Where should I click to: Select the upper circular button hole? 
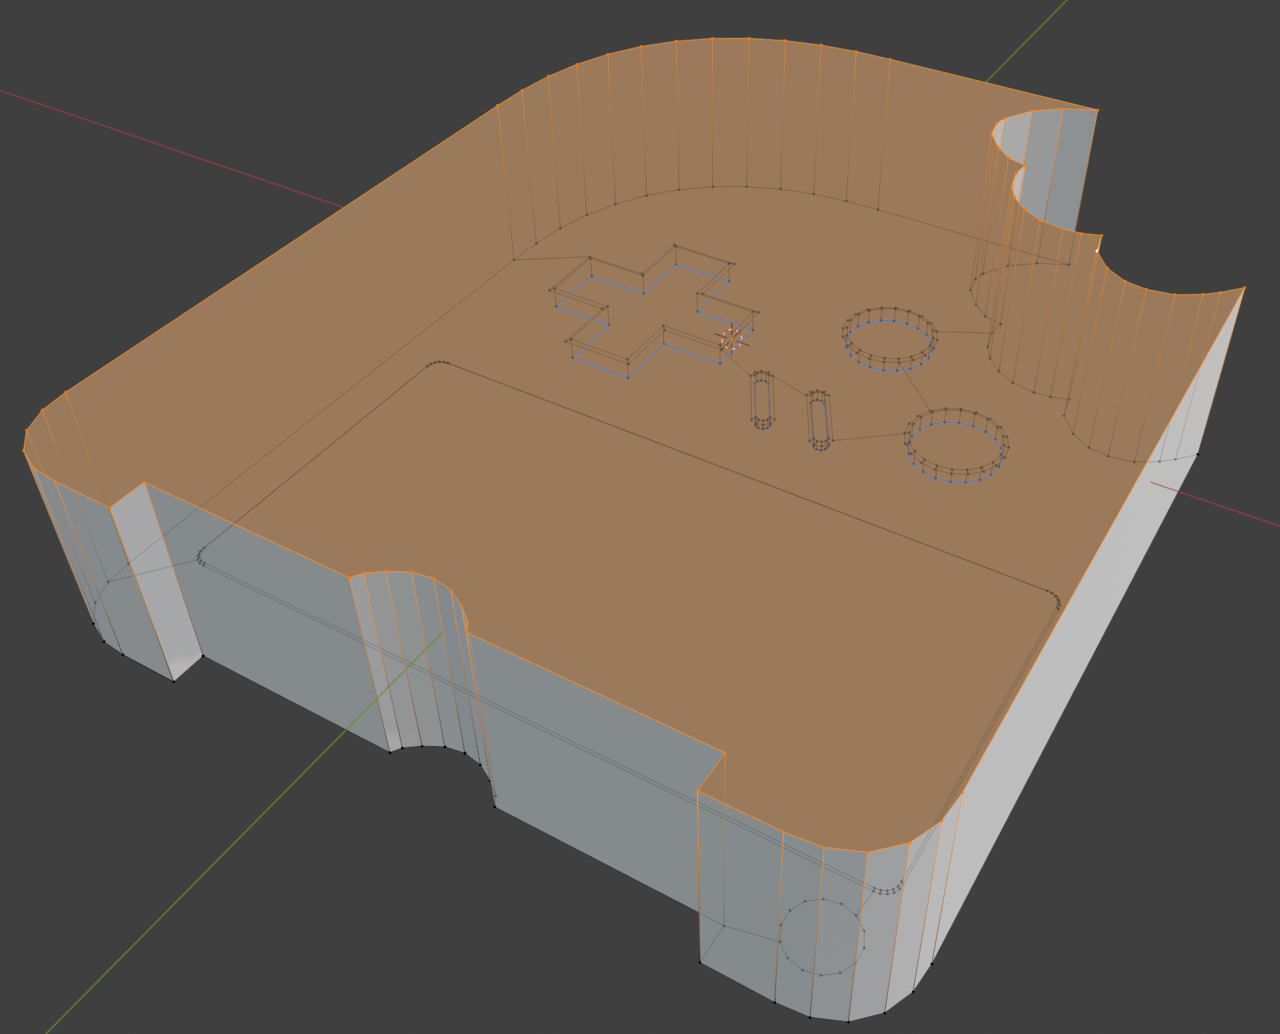[890, 338]
